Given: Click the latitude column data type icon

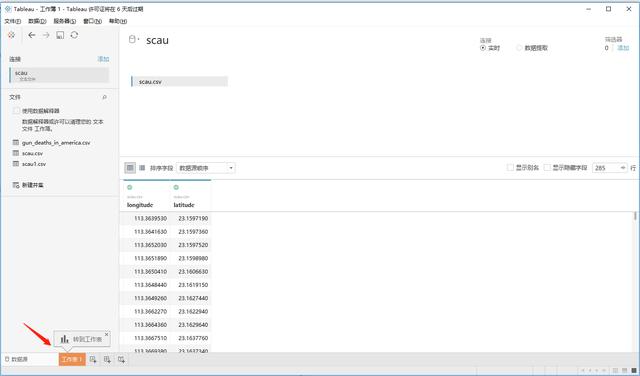Looking at the screenshot, I should click(176, 187).
